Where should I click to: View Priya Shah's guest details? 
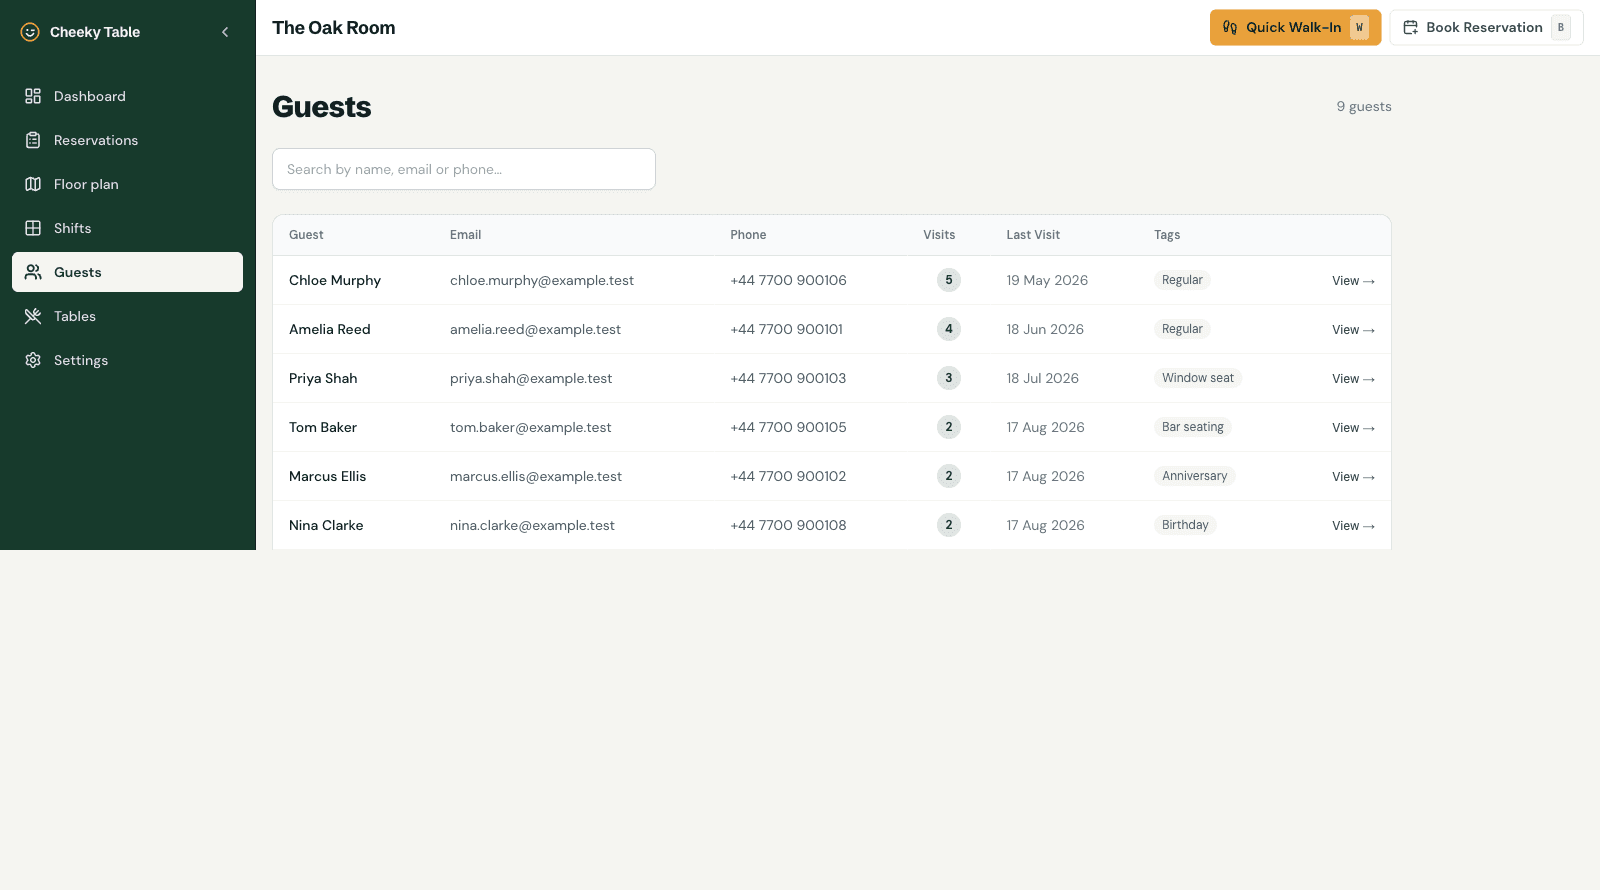tap(1353, 379)
